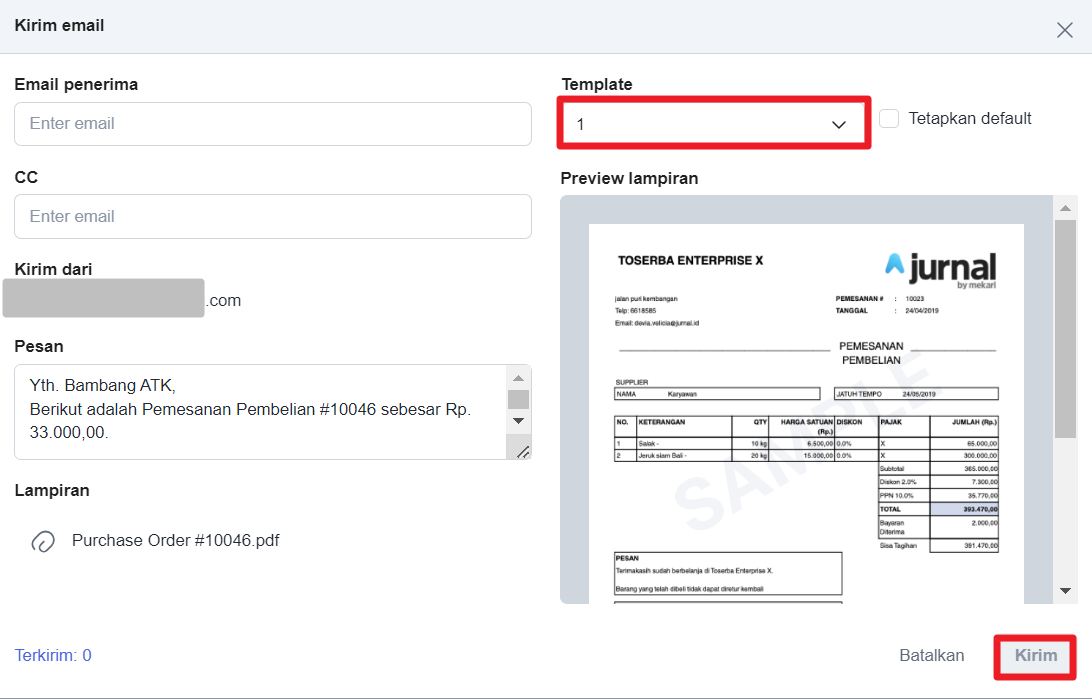This screenshot has height=699, width=1092.
Task: Focus the CC email field
Action: coord(272,216)
